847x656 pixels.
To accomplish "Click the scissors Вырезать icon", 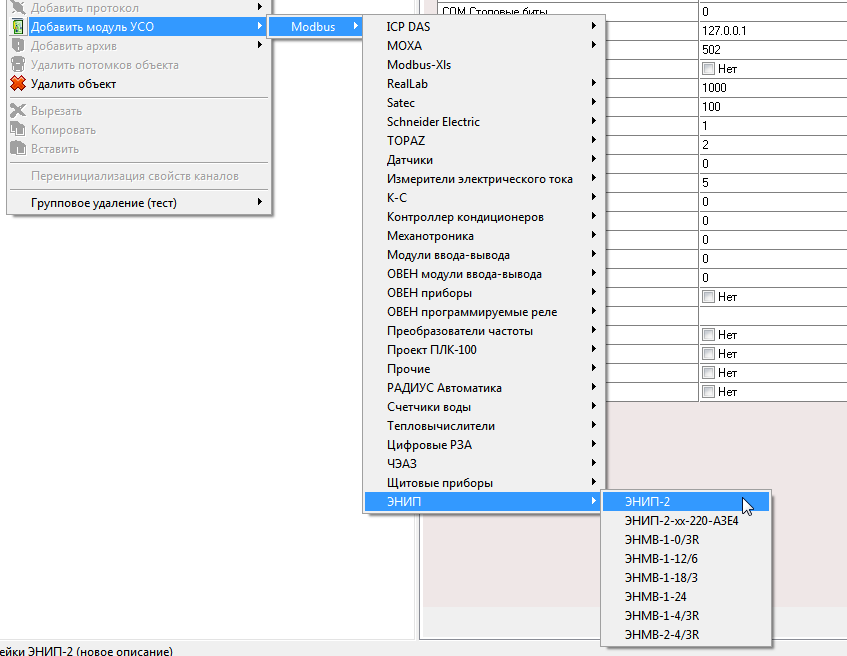I will tap(18, 110).
